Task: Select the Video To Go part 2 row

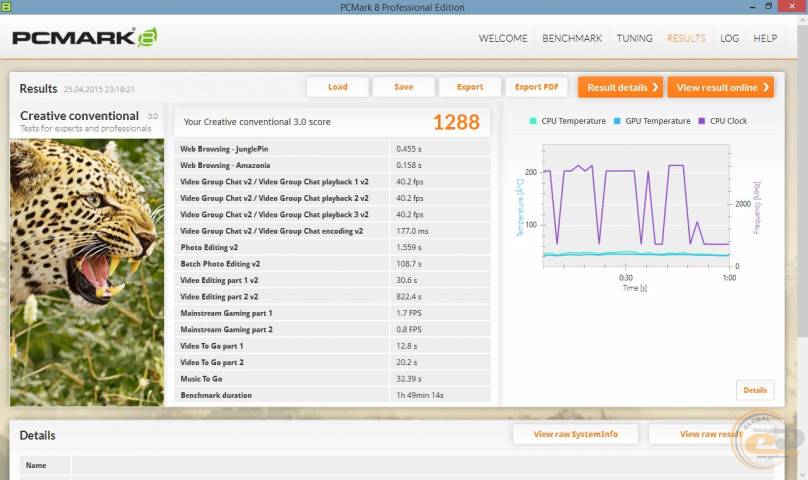Action: (x=332, y=362)
